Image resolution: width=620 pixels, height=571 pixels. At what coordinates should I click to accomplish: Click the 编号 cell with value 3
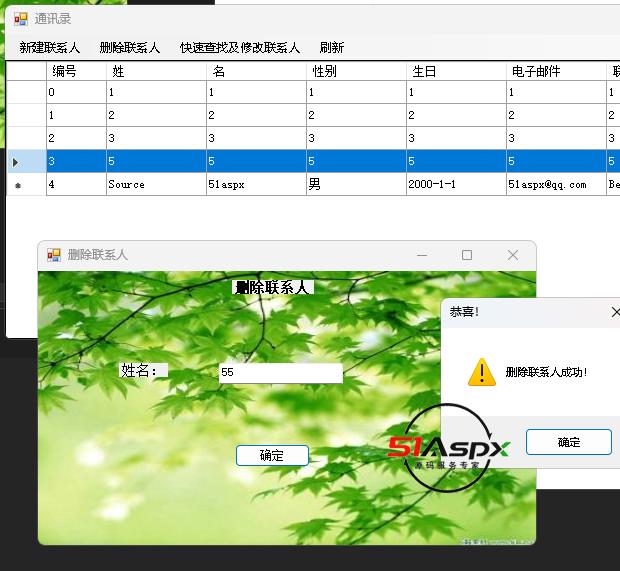tap(76, 161)
